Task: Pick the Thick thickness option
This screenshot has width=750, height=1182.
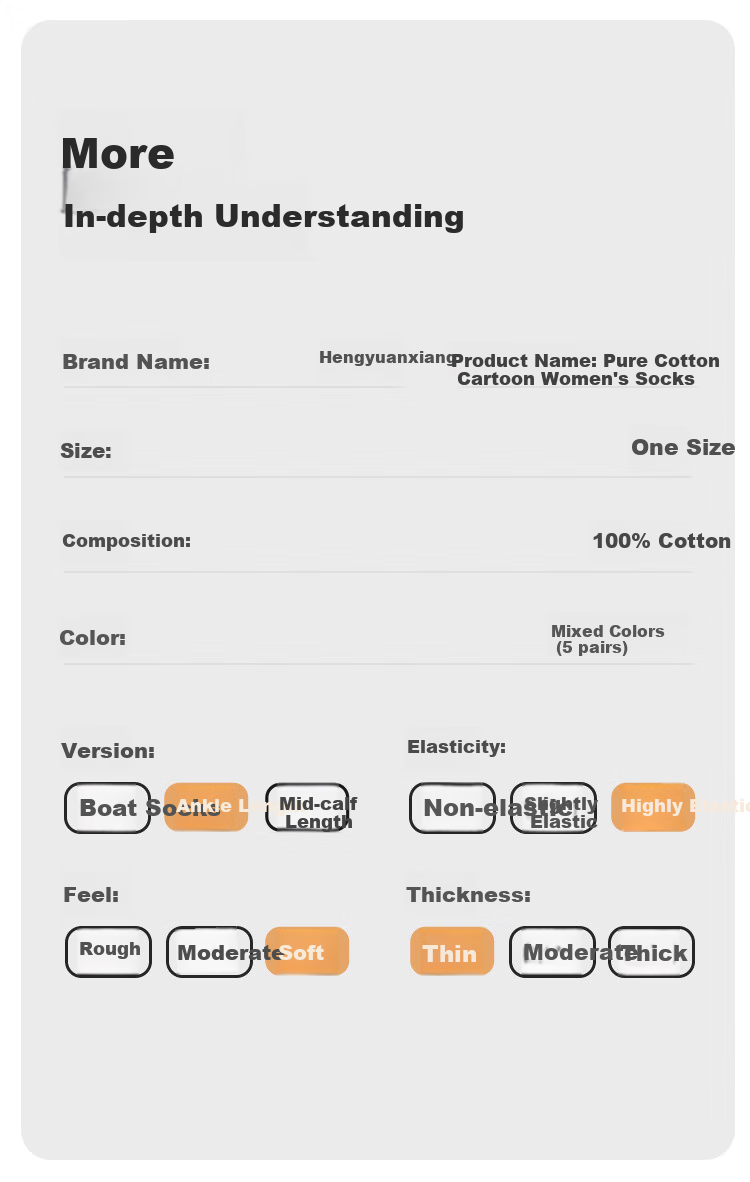Action: point(651,951)
